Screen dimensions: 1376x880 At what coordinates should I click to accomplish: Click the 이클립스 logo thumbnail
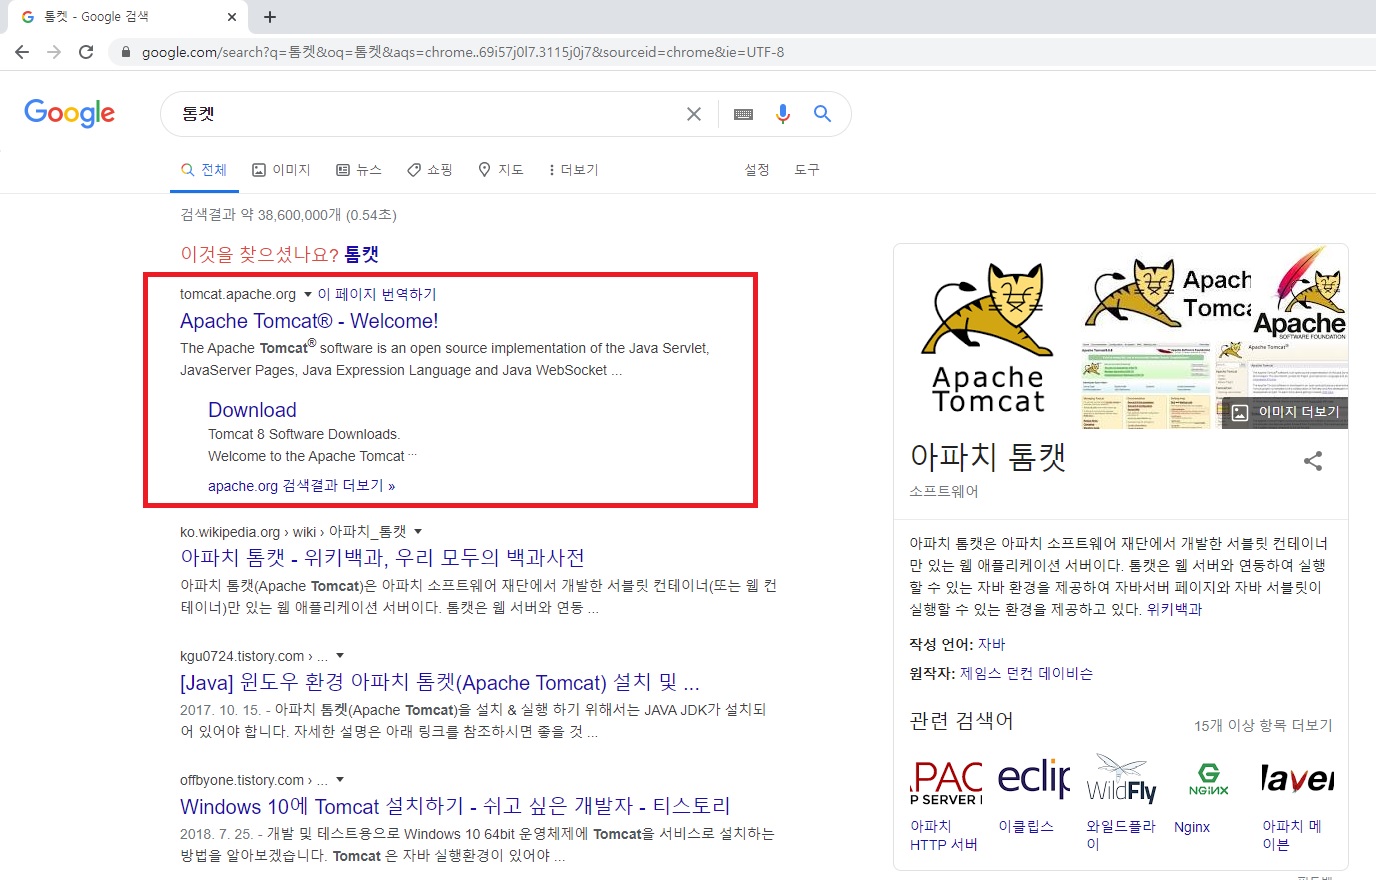[1034, 781]
